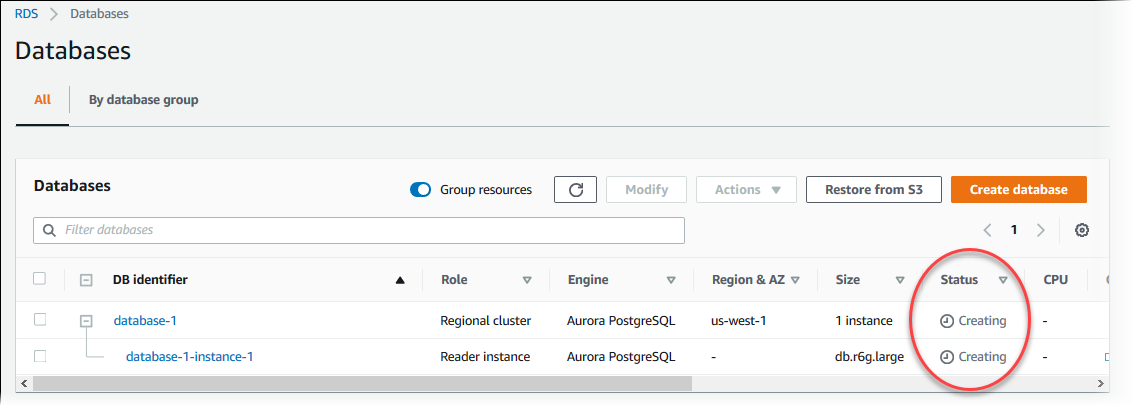Click the Status column sort icon
Image resolution: width=1133 pixels, height=406 pixels.
click(1002, 281)
